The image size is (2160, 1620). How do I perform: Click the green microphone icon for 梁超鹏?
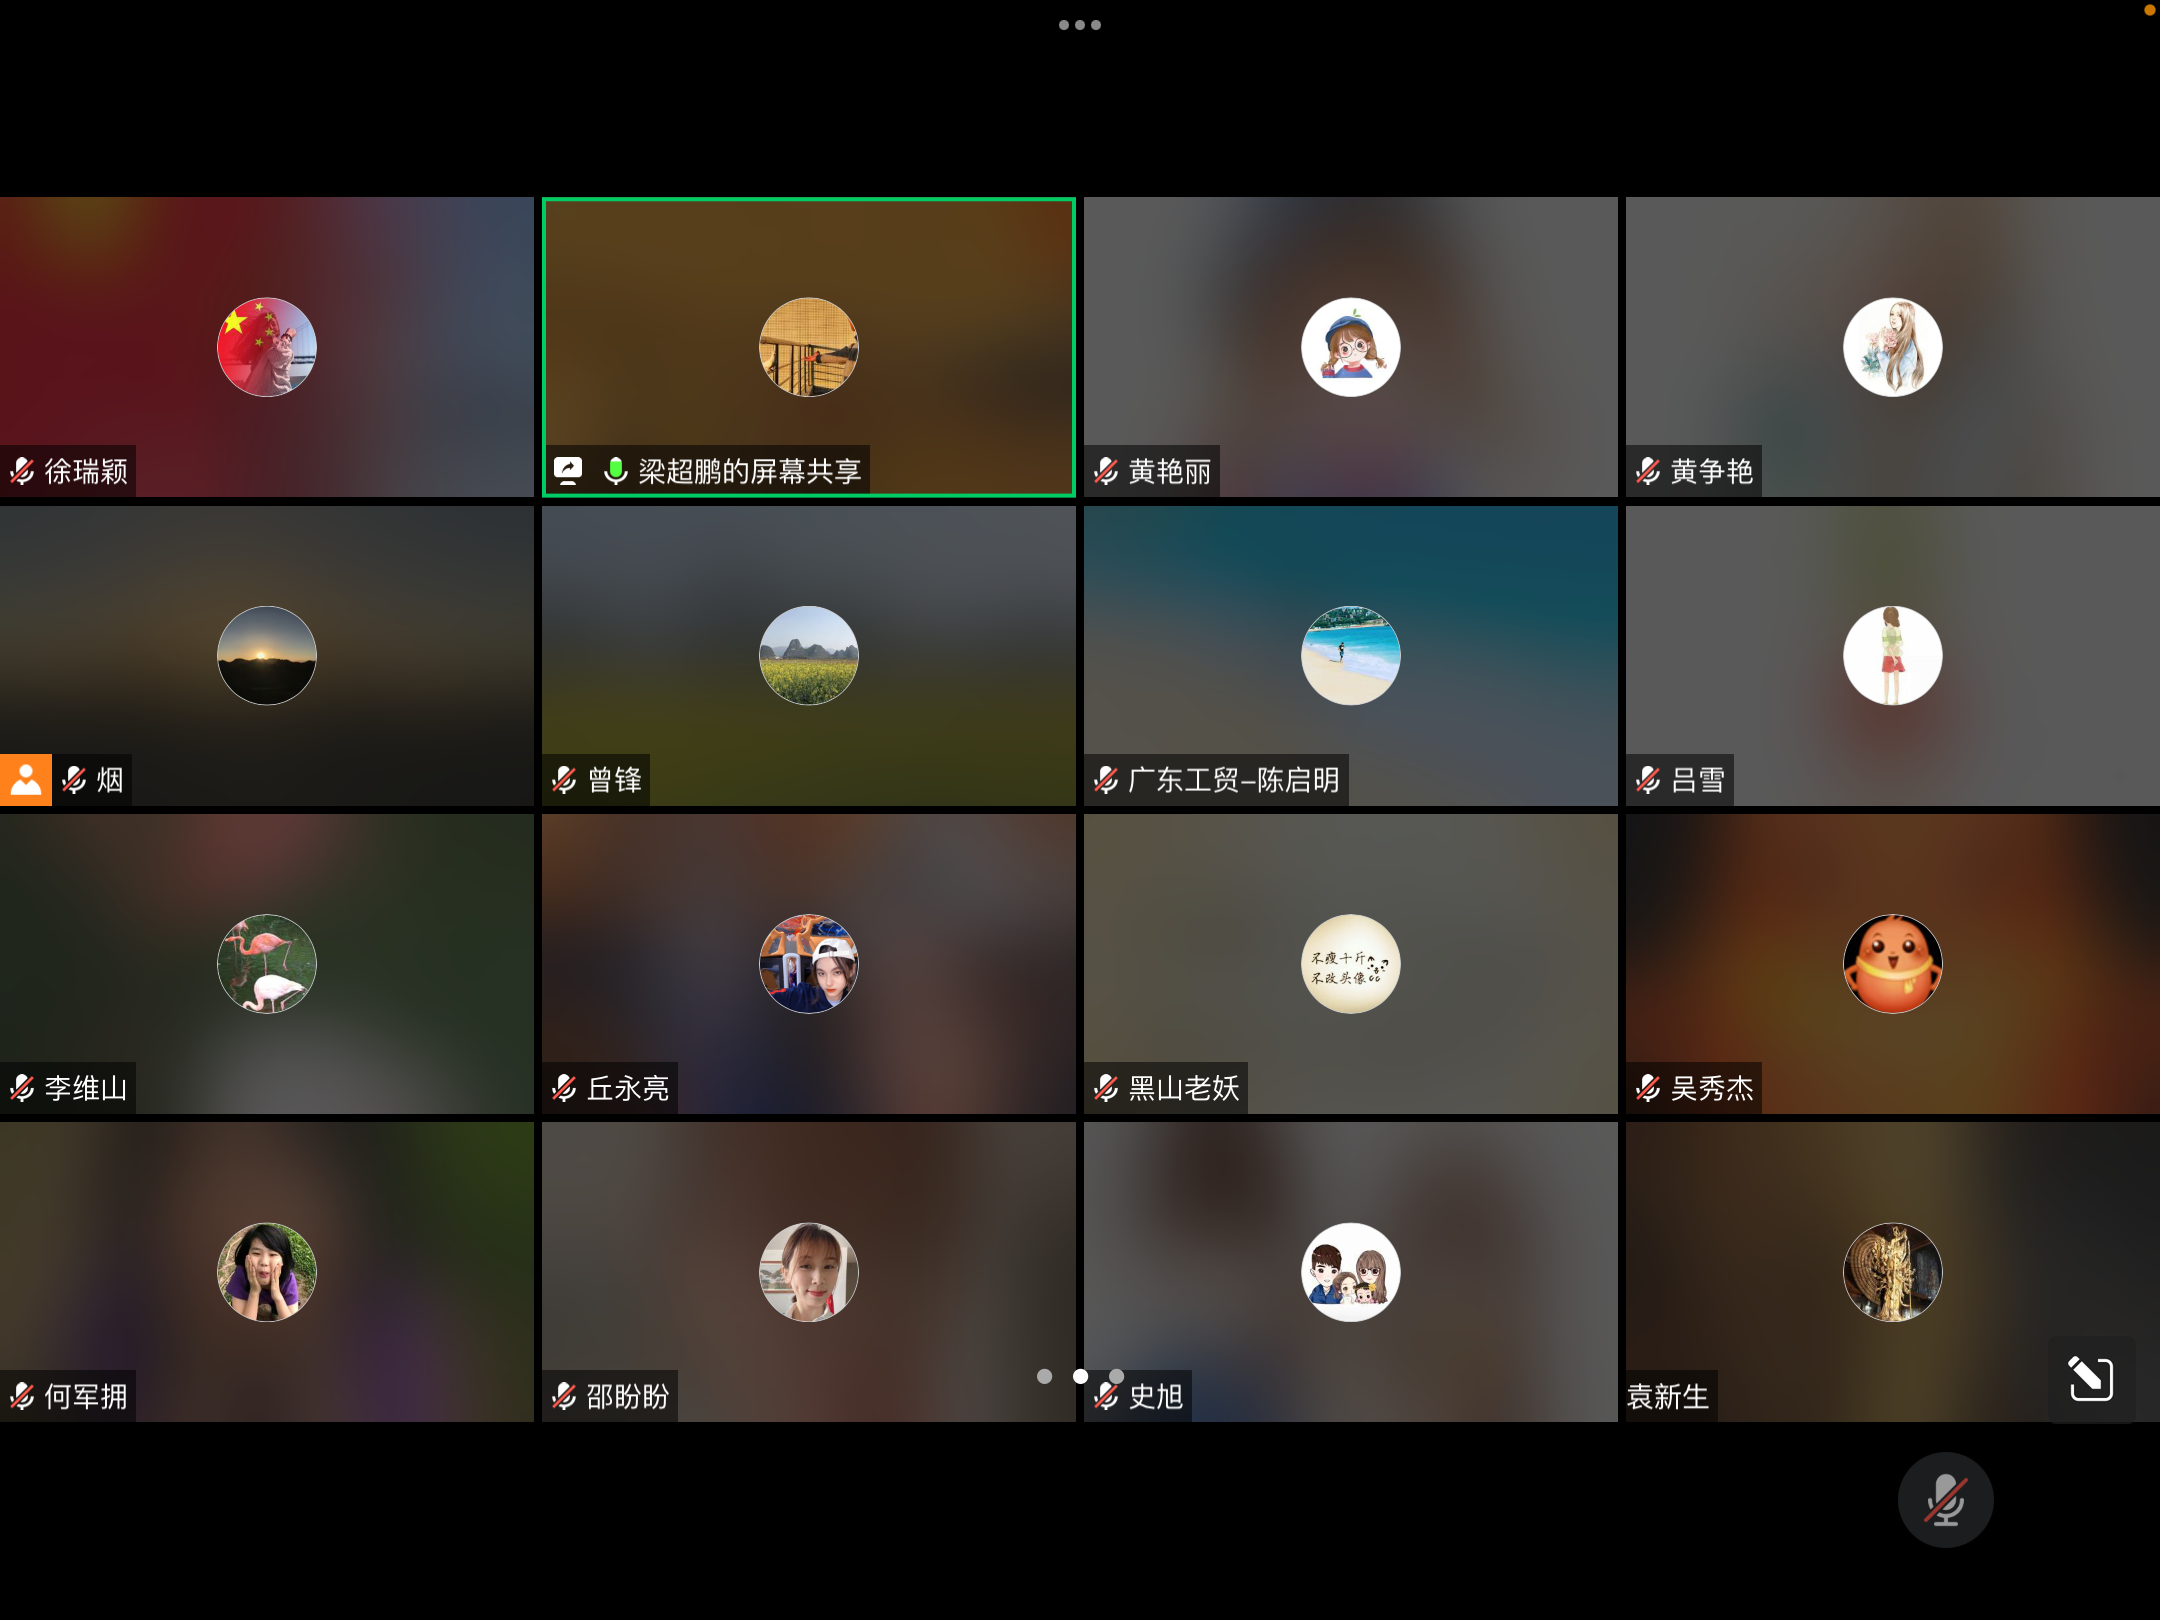pyautogui.click(x=615, y=471)
